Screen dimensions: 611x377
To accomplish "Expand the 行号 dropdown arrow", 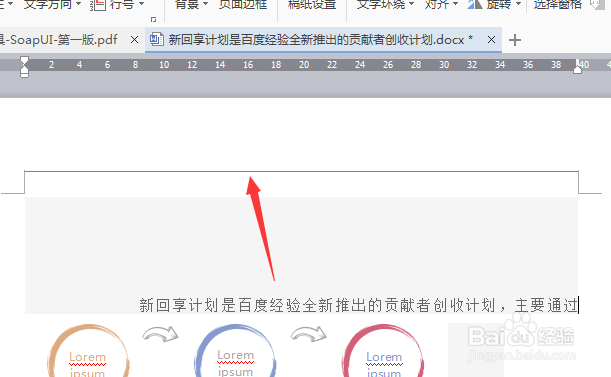I will point(141,4).
